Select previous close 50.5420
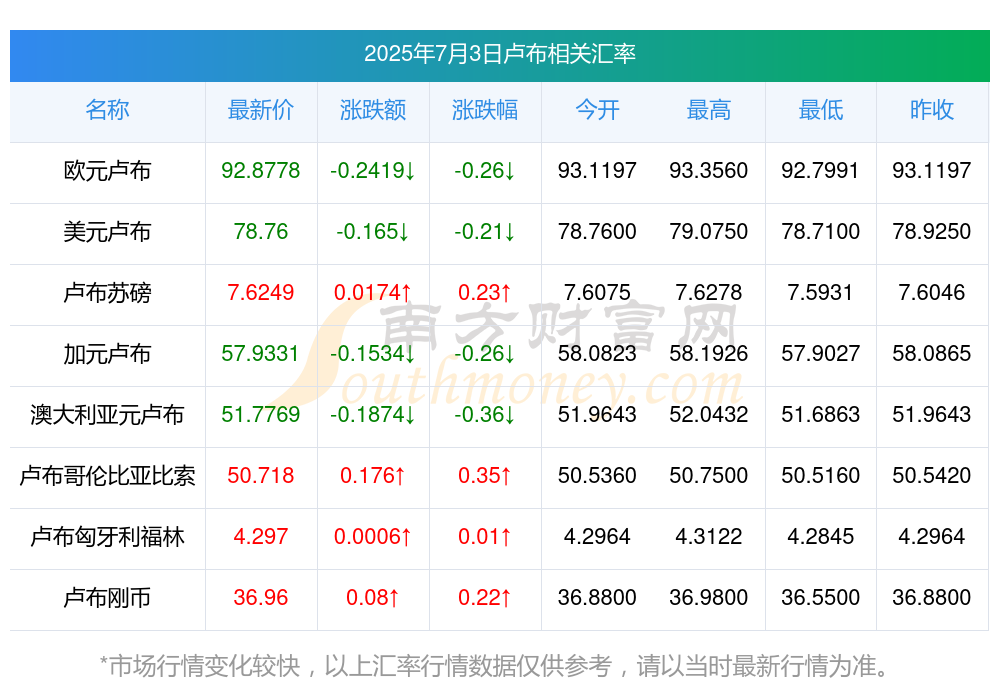Image resolution: width=1000 pixels, height=698 pixels. [932, 475]
